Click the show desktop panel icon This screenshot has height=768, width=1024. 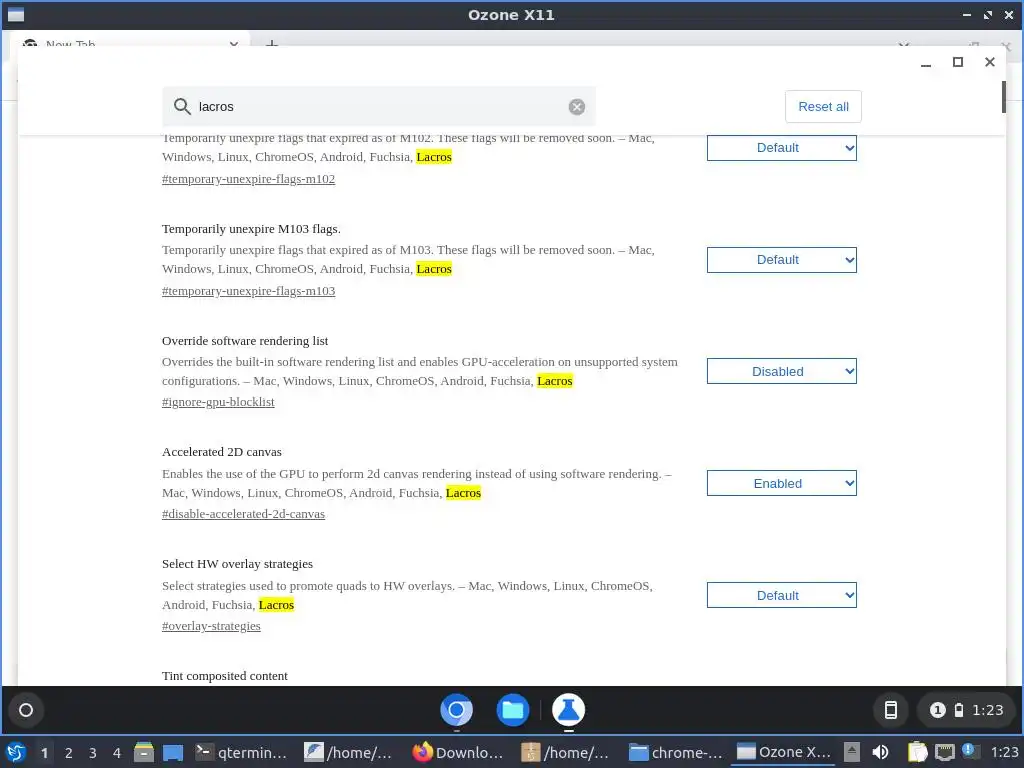point(173,752)
